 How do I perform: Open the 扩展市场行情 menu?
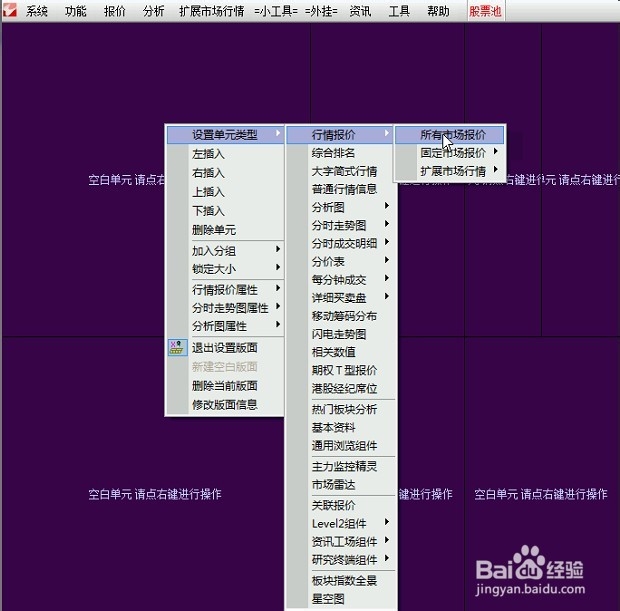pos(212,11)
